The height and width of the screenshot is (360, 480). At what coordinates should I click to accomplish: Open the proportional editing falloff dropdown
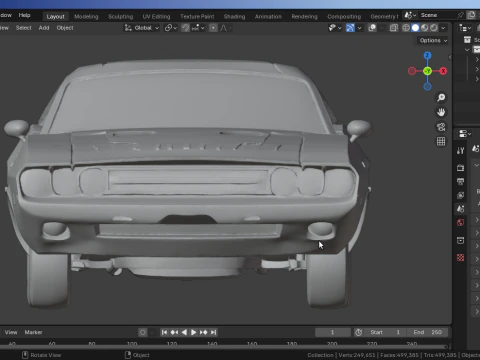(x=225, y=28)
